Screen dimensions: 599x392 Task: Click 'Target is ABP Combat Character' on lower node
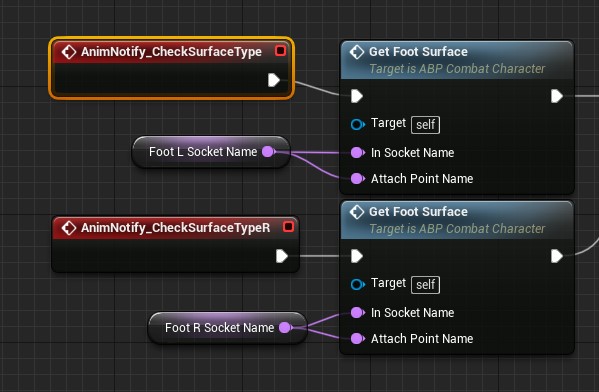(x=457, y=229)
